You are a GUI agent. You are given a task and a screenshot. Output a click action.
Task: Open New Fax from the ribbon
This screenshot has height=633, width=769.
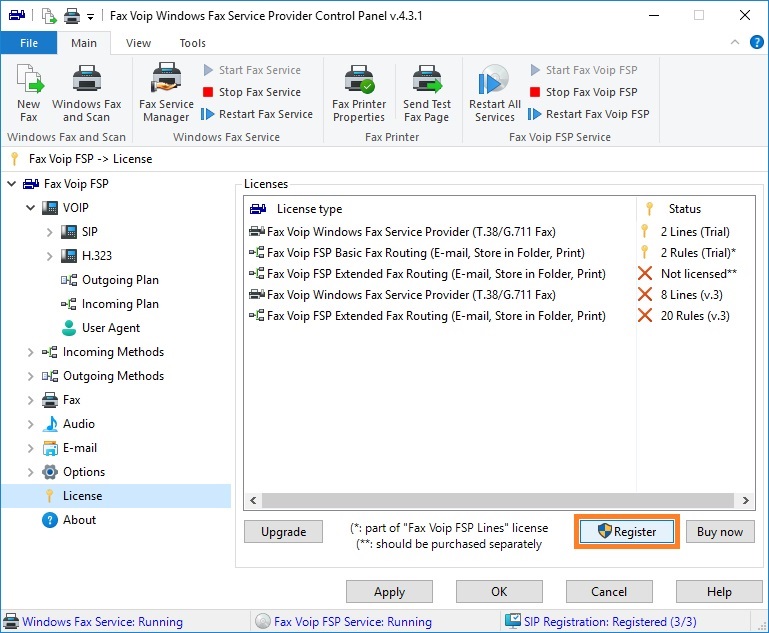[x=29, y=93]
